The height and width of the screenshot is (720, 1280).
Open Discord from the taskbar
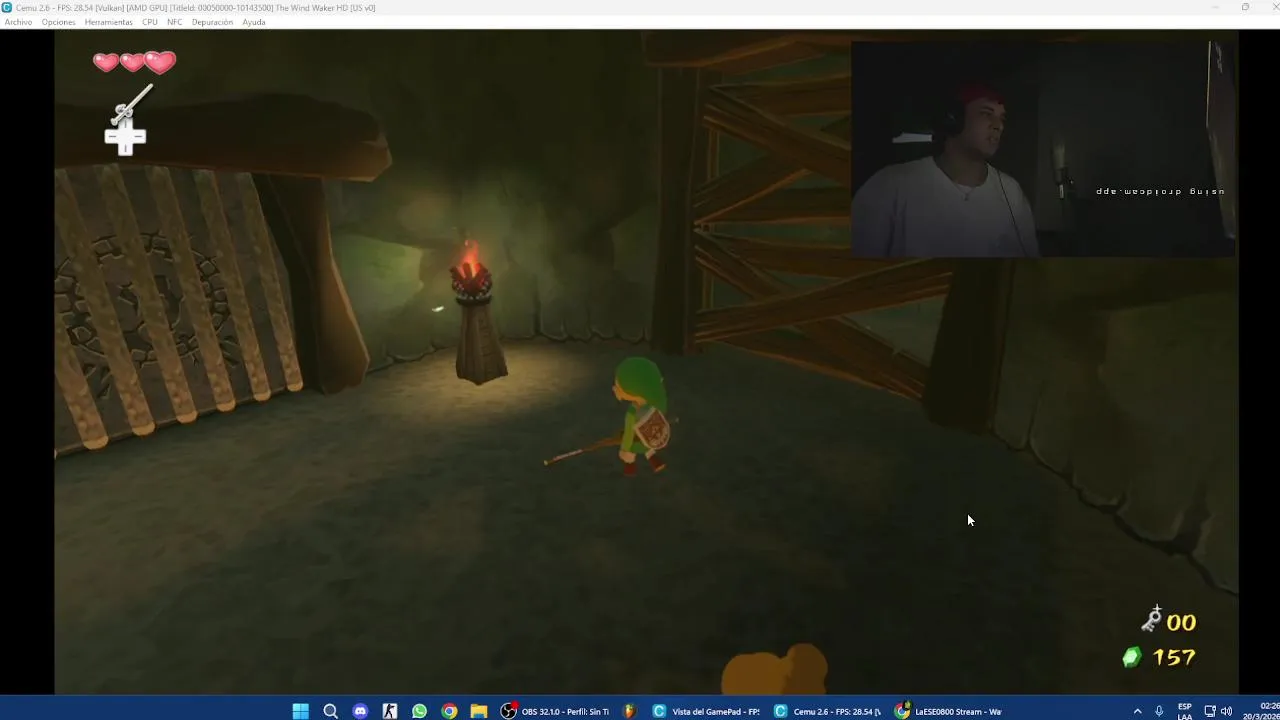[x=360, y=711]
